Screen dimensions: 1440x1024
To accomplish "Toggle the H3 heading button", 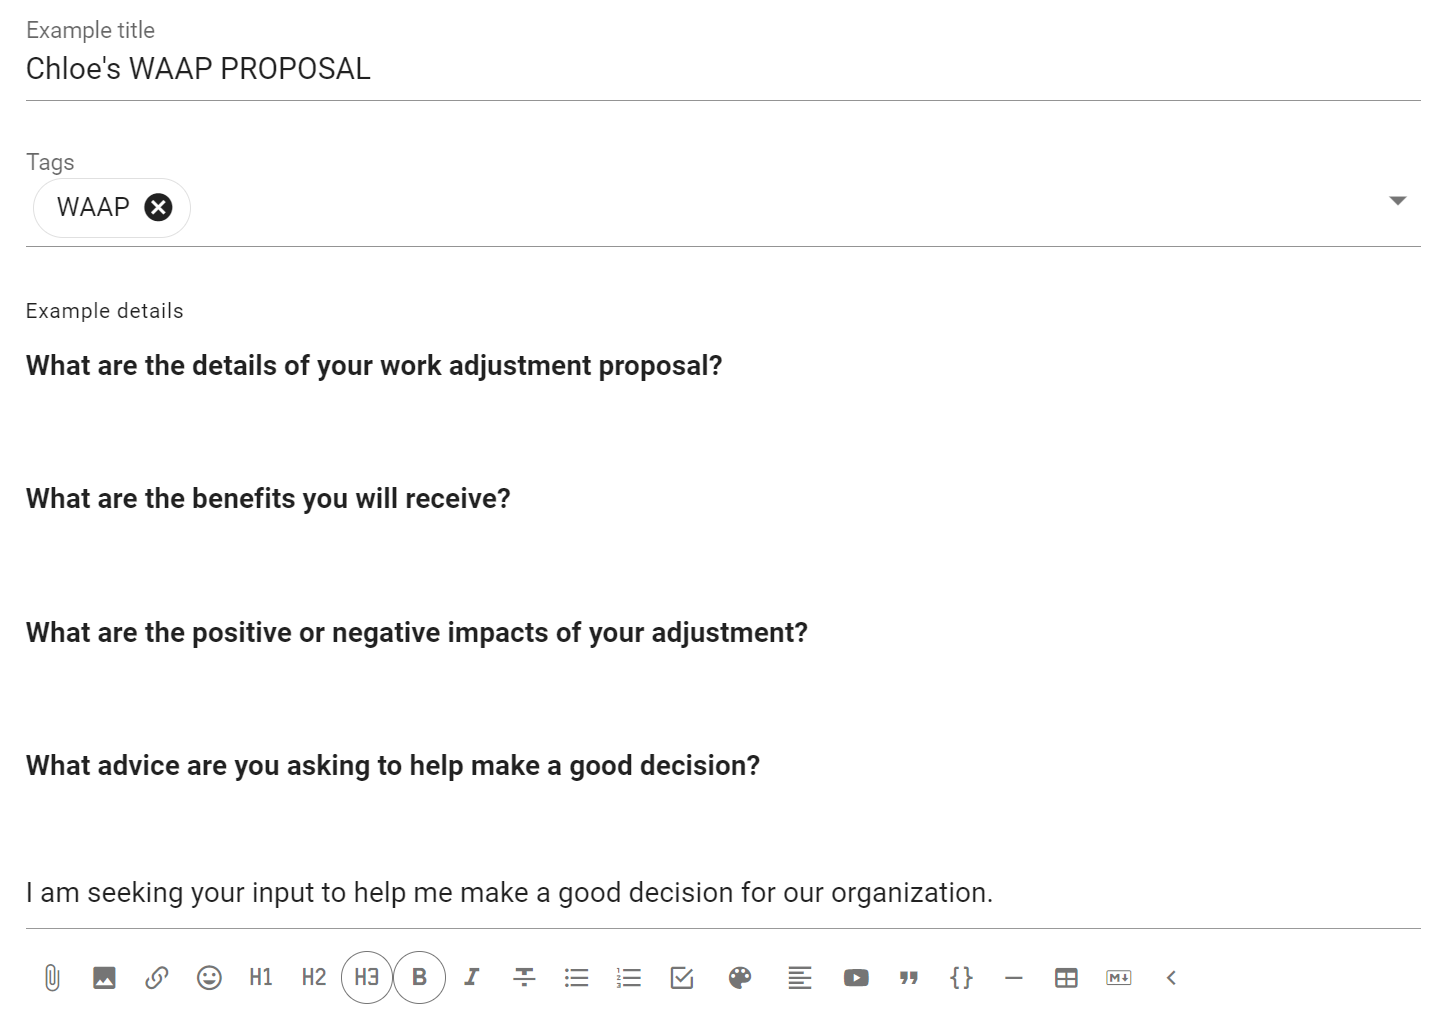I will (367, 977).
